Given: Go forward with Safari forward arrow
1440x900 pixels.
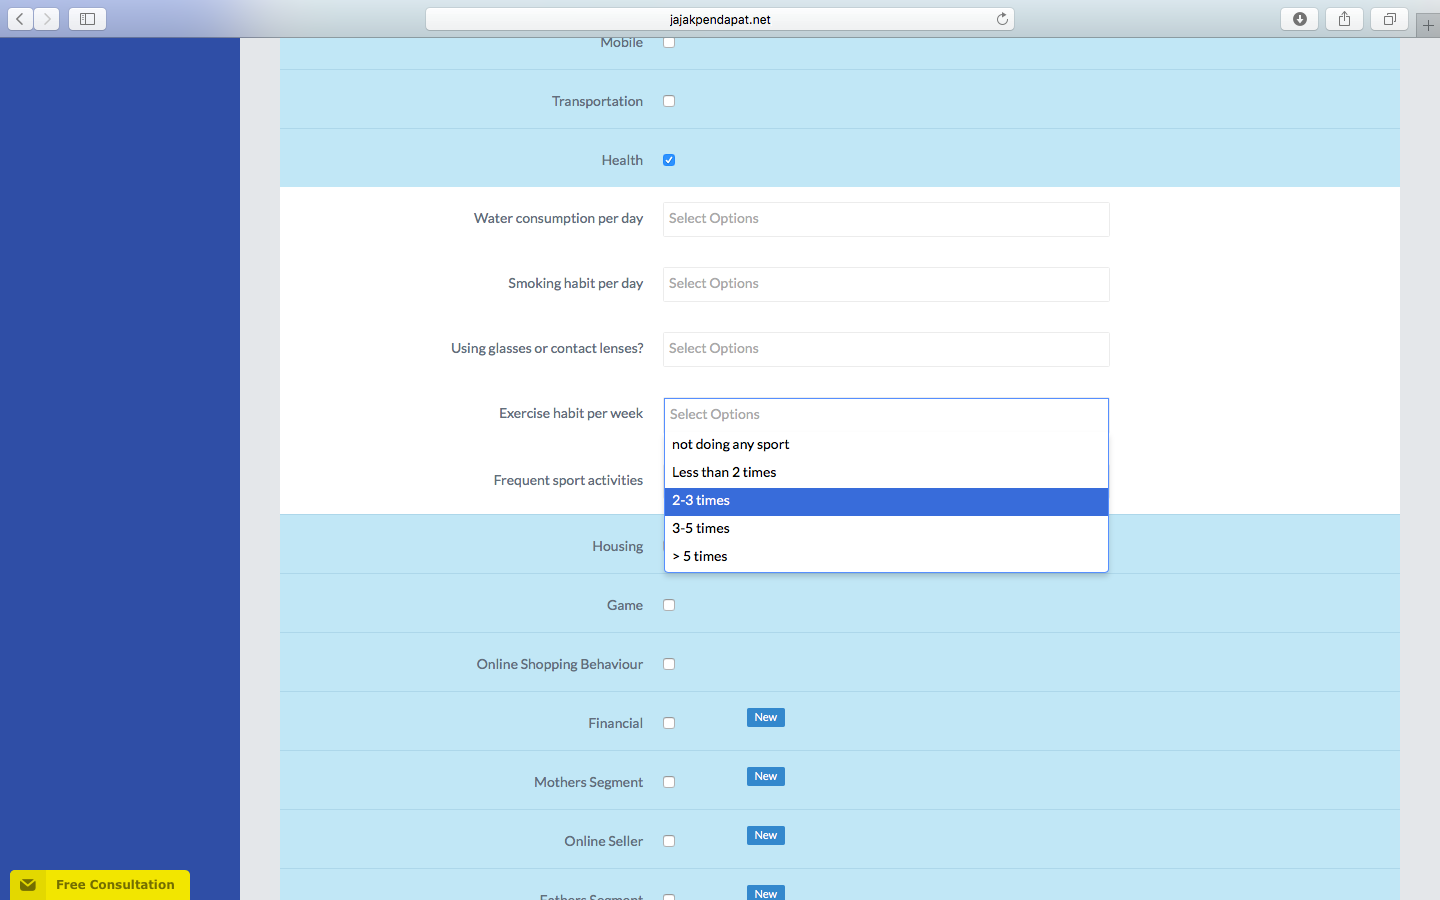Looking at the screenshot, I should [47, 19].
